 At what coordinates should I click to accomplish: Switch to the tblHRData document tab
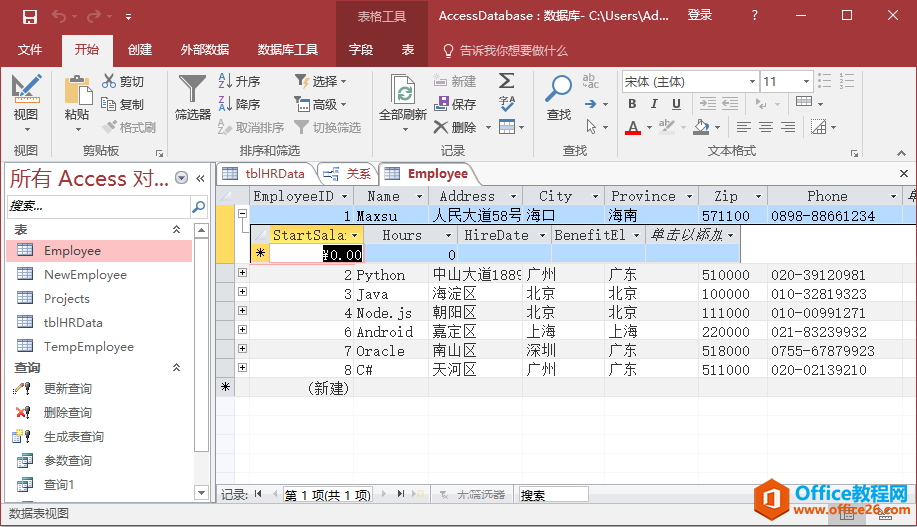coord(266,173)
